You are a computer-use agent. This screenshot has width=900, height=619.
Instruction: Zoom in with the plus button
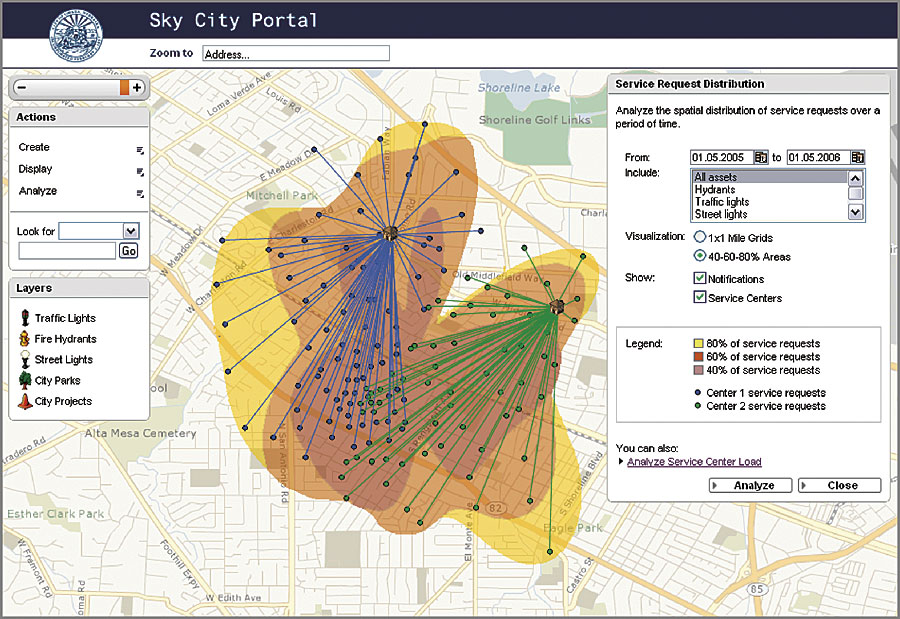[x=137, y=88]
